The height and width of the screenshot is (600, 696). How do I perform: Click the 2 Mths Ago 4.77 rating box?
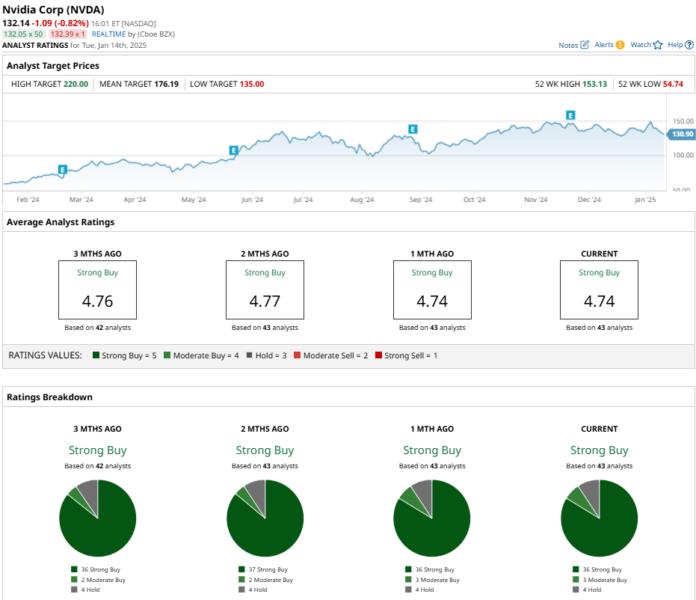[x=265, y=290]
